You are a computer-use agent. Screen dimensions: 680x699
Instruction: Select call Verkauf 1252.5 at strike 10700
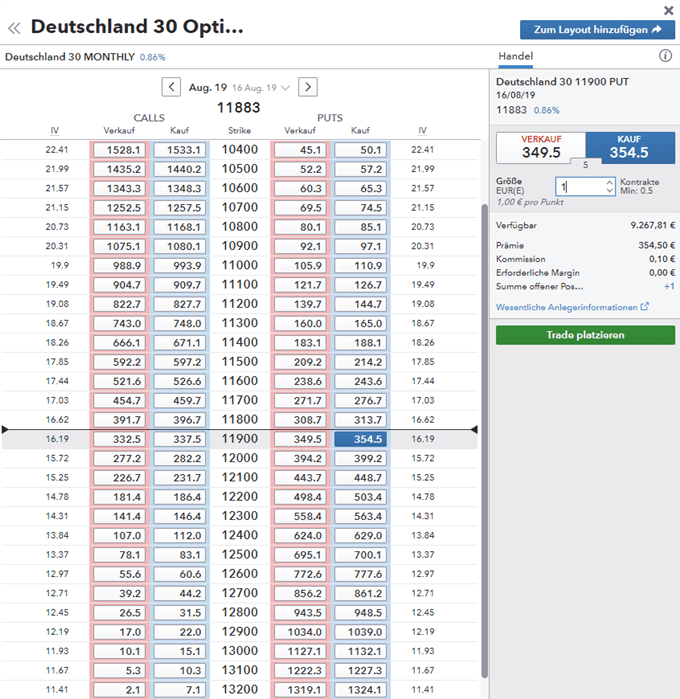coord(120,208)
